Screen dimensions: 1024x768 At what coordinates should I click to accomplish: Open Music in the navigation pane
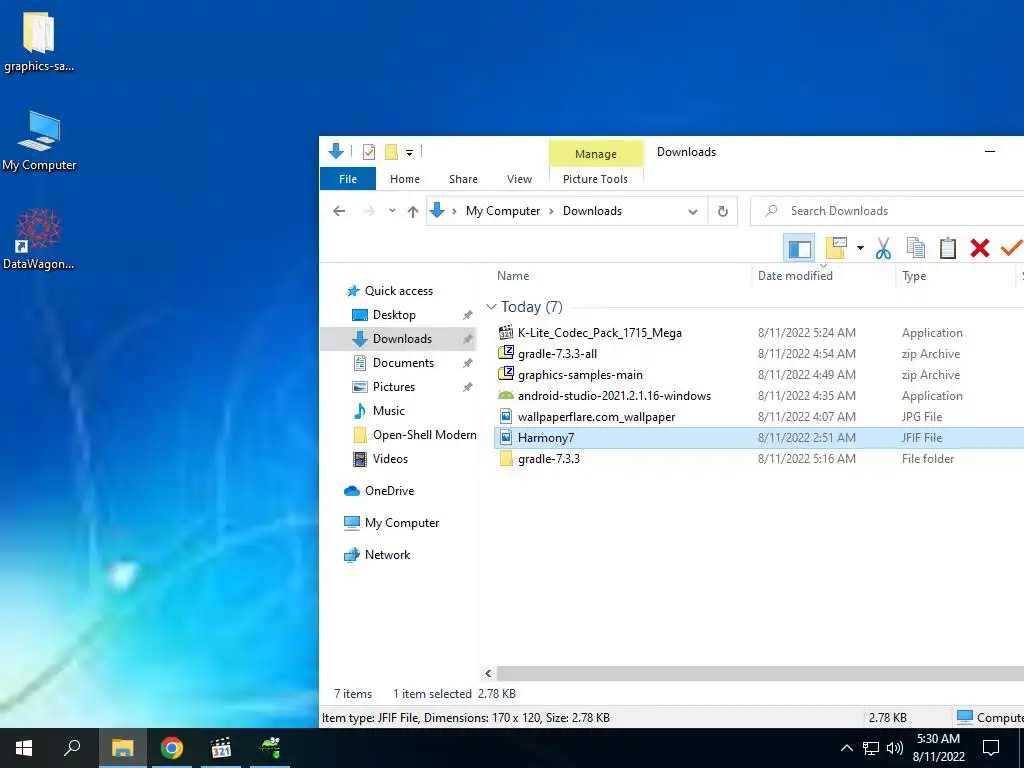click(x=388, y=411)
